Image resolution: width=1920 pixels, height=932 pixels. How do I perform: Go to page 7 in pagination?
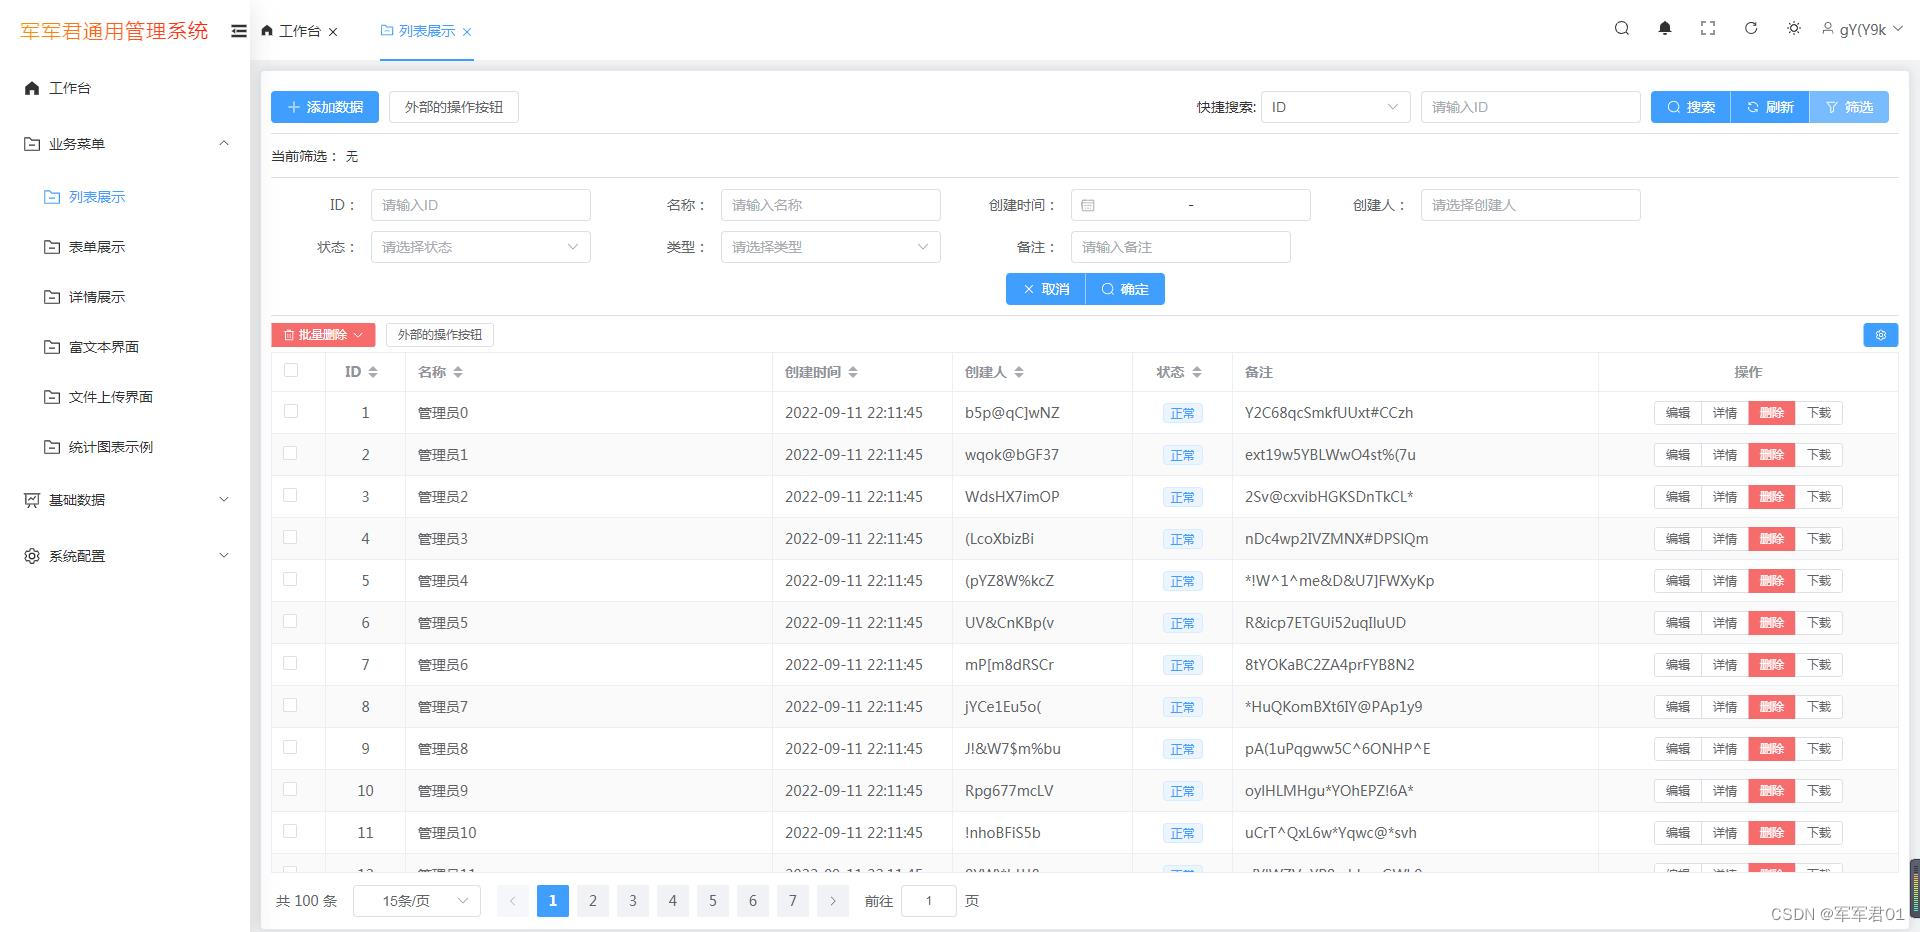click(793, 901)
